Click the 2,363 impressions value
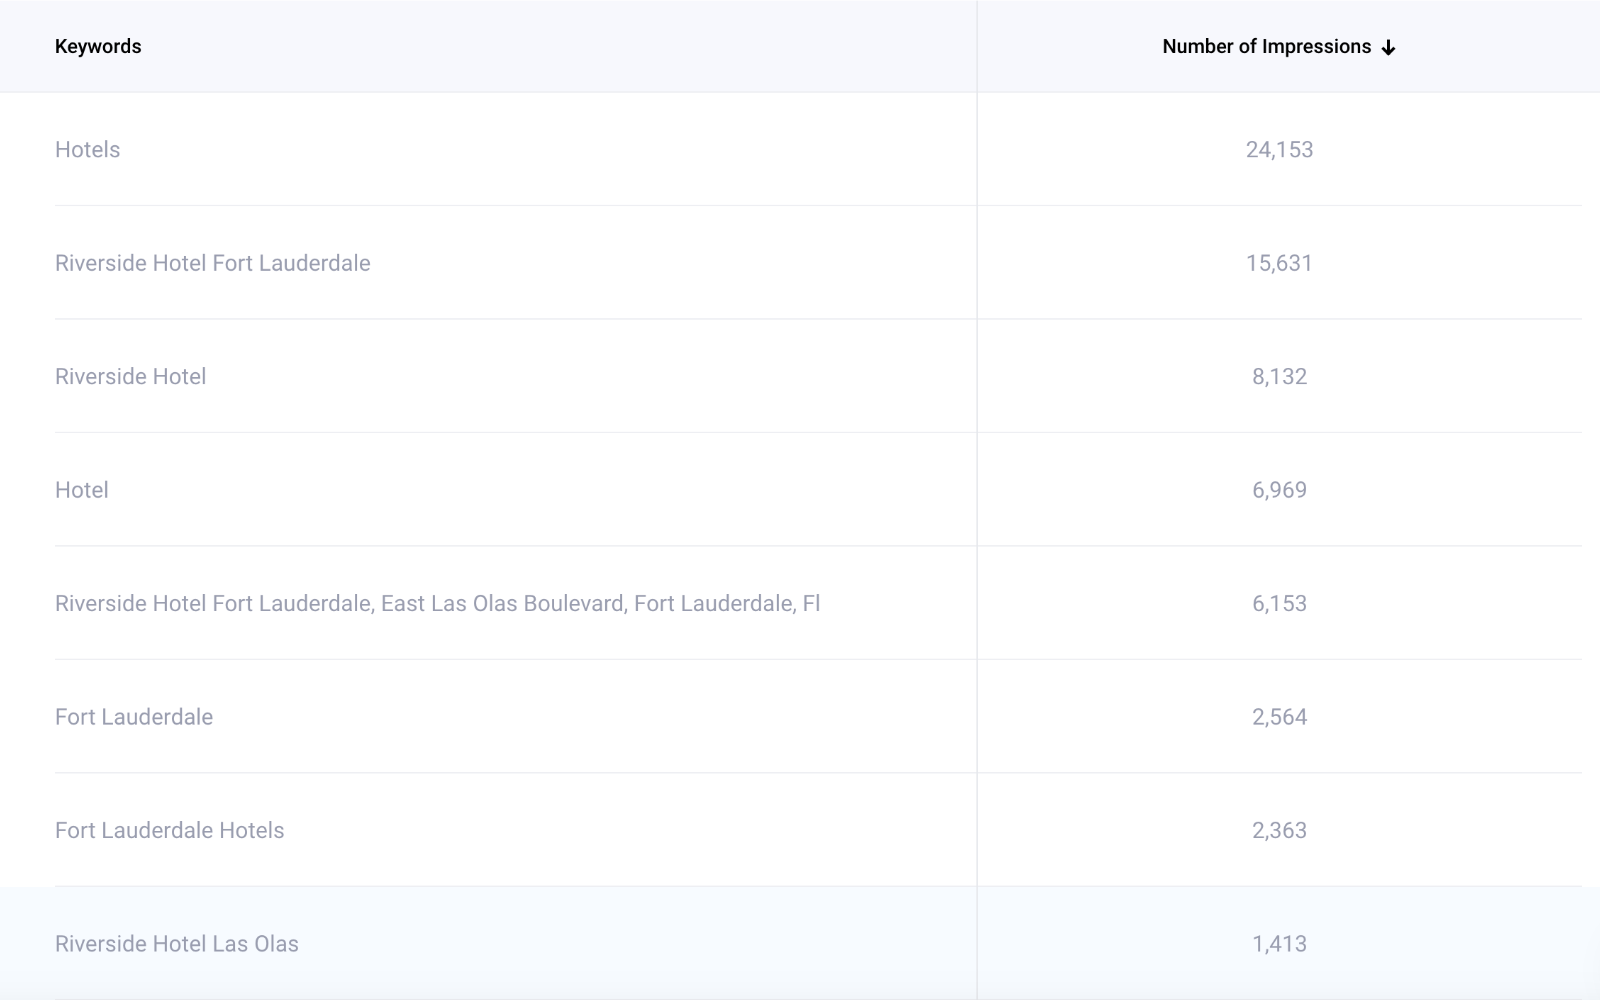Viewport: 1600px width, 1000px height. point(1279,831)
